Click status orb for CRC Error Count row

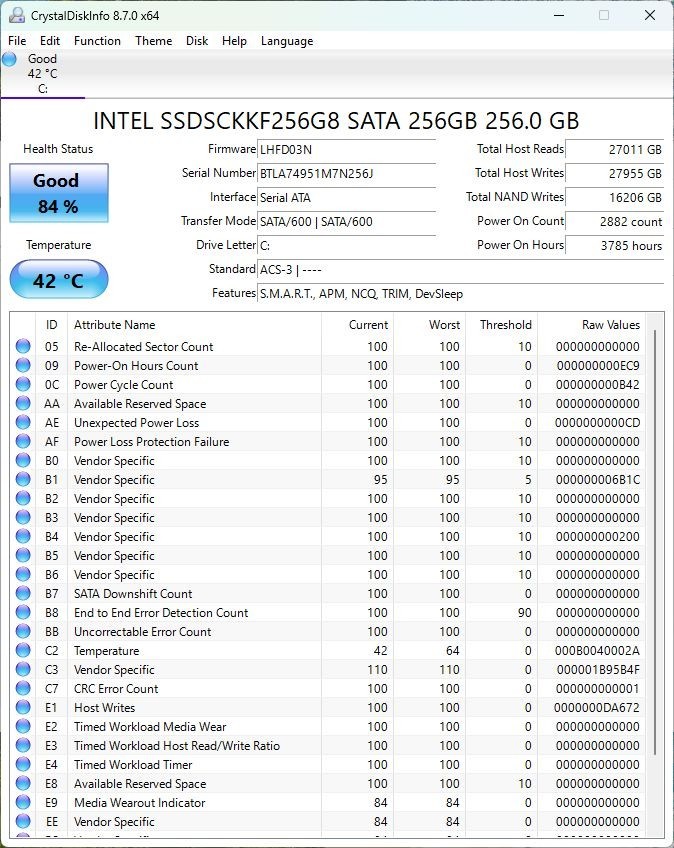tap(23, 688)
